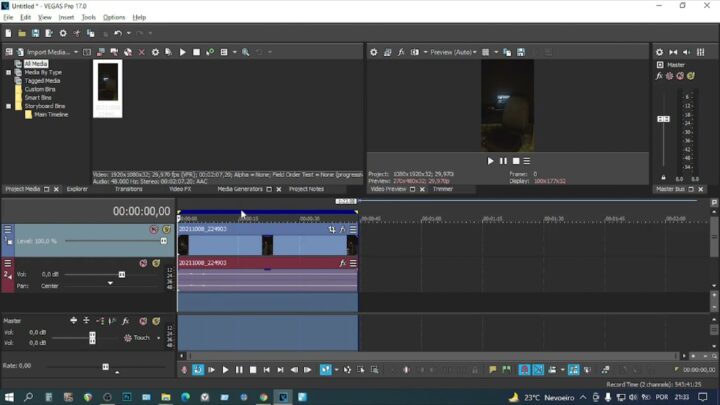720x405 pixels.
Task: Solo audio track 2
Action: [x=156, y=263]
